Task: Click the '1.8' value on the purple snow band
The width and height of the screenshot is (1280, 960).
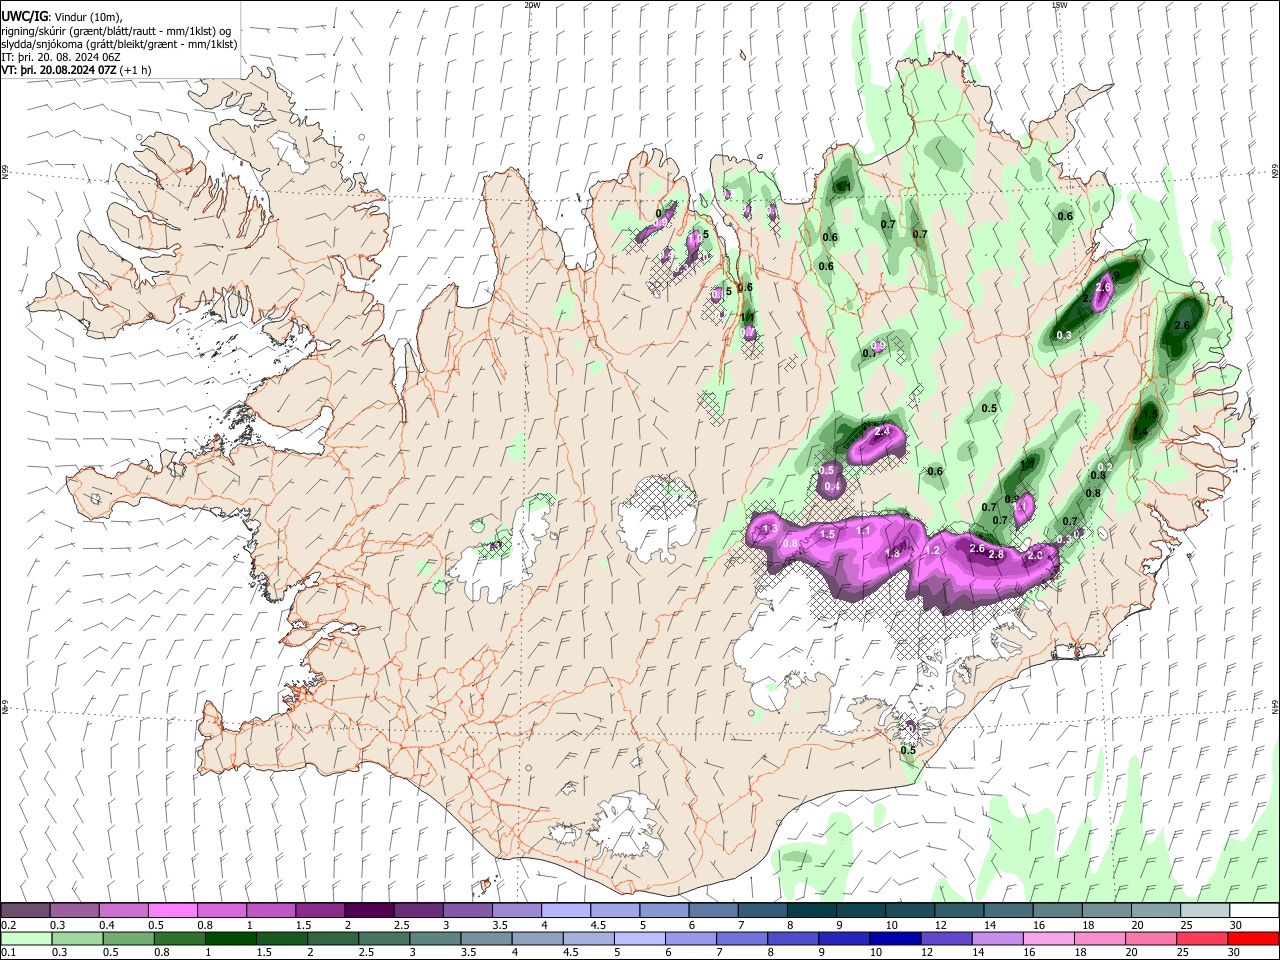Action: point(893,553)
